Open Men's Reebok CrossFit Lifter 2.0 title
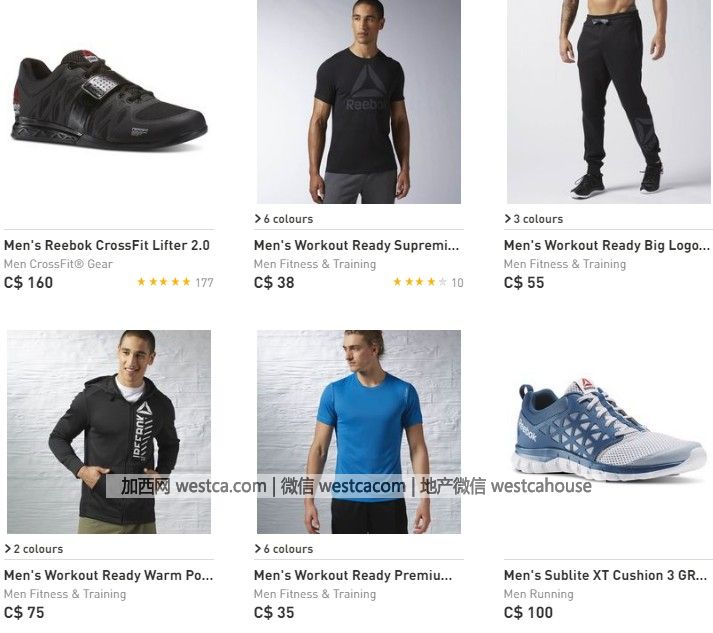Screen dimensions: 713x633 107,245
